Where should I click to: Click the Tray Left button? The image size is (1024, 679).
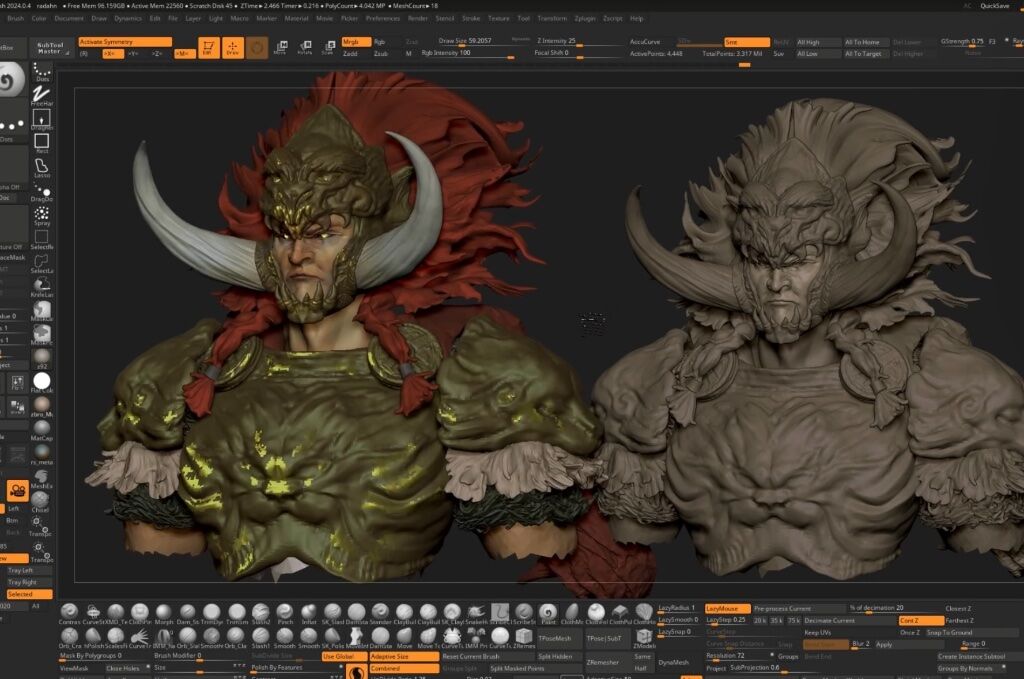point(29,571)
